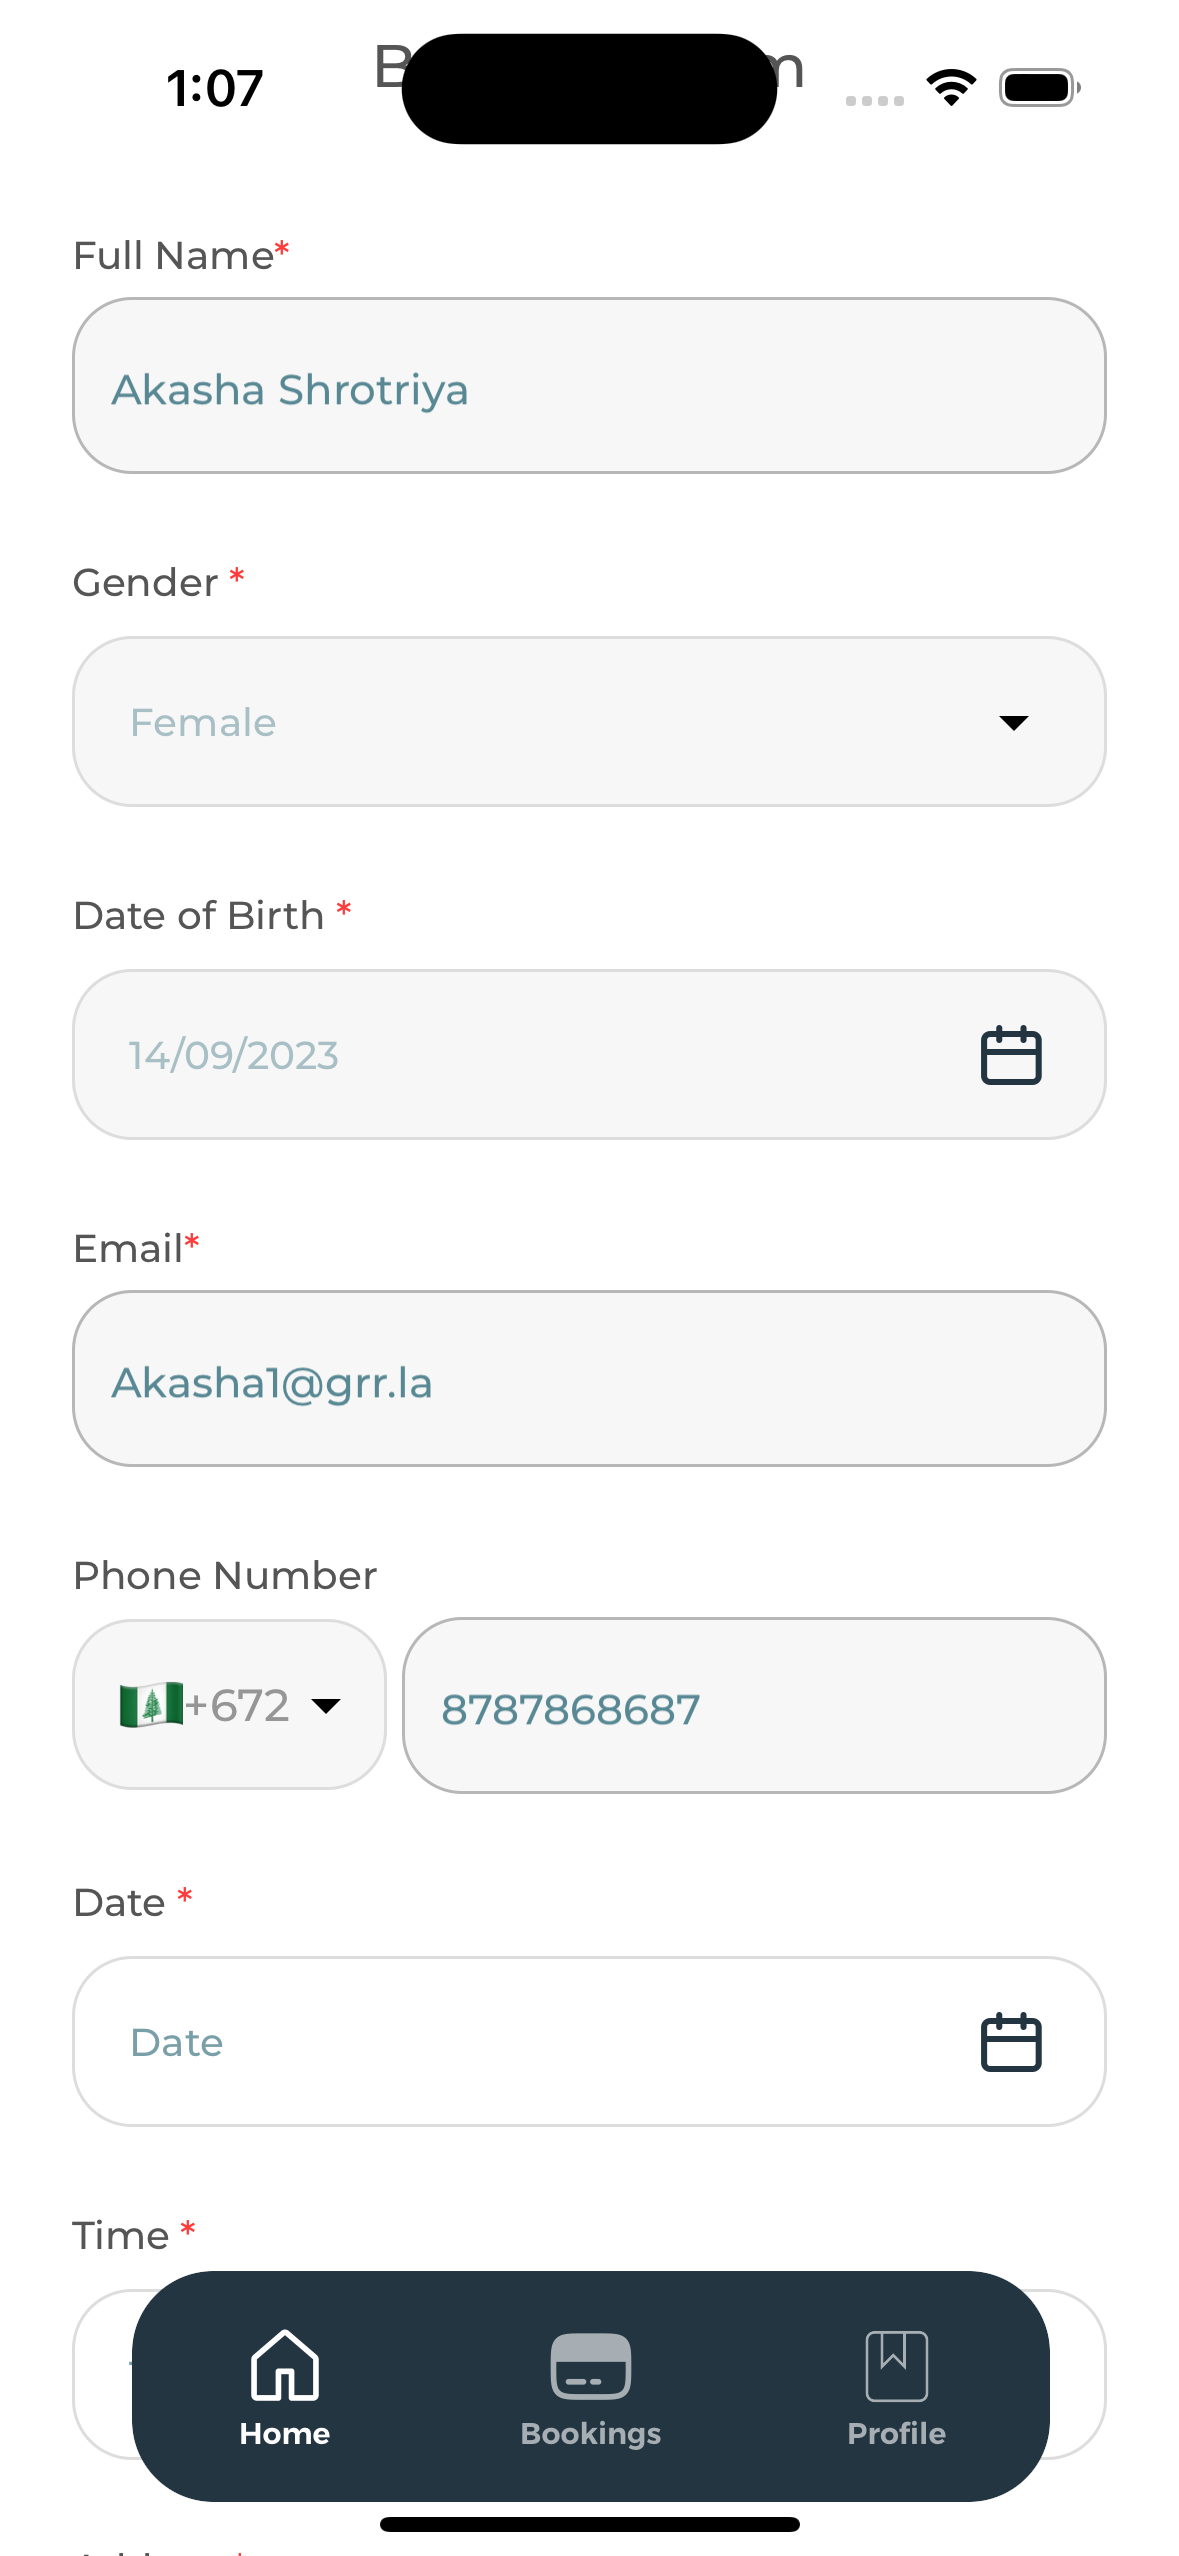Tap the 1:07 clock in status bar

214,88
